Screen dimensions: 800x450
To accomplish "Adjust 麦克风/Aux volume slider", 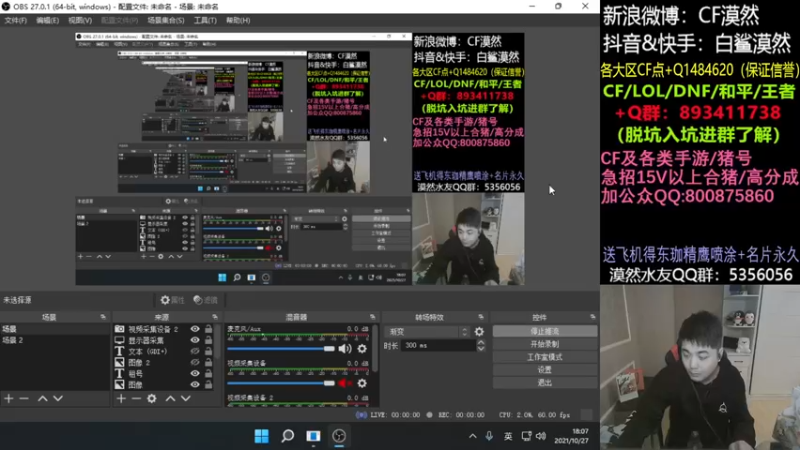I will pyautogui.click(x=281, y=348).
